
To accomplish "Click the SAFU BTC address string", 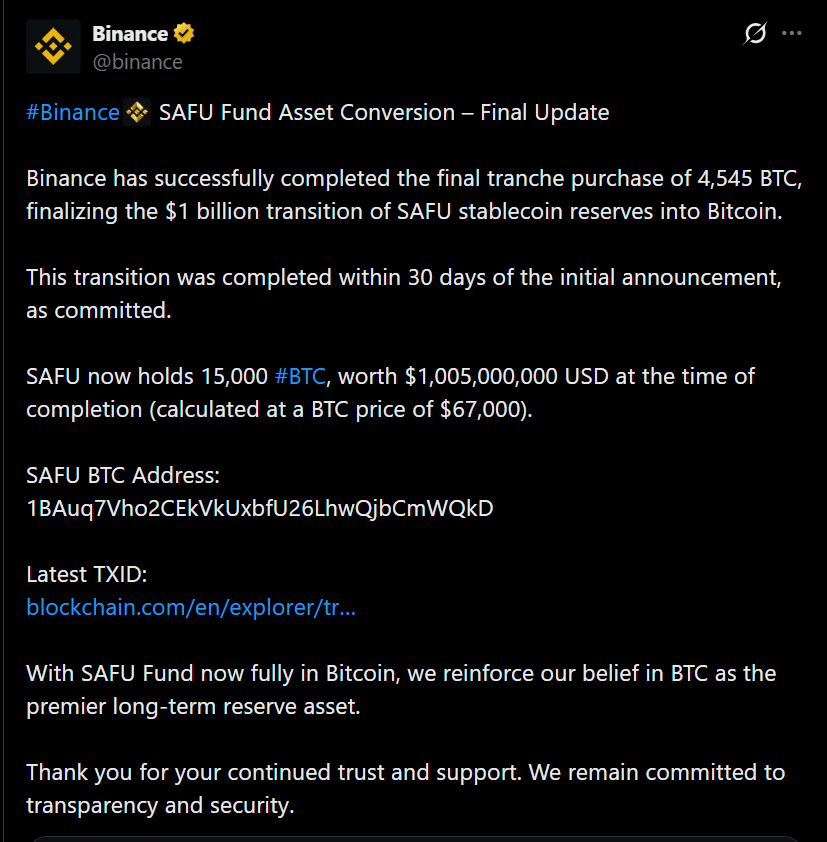I will coord(260,508).
